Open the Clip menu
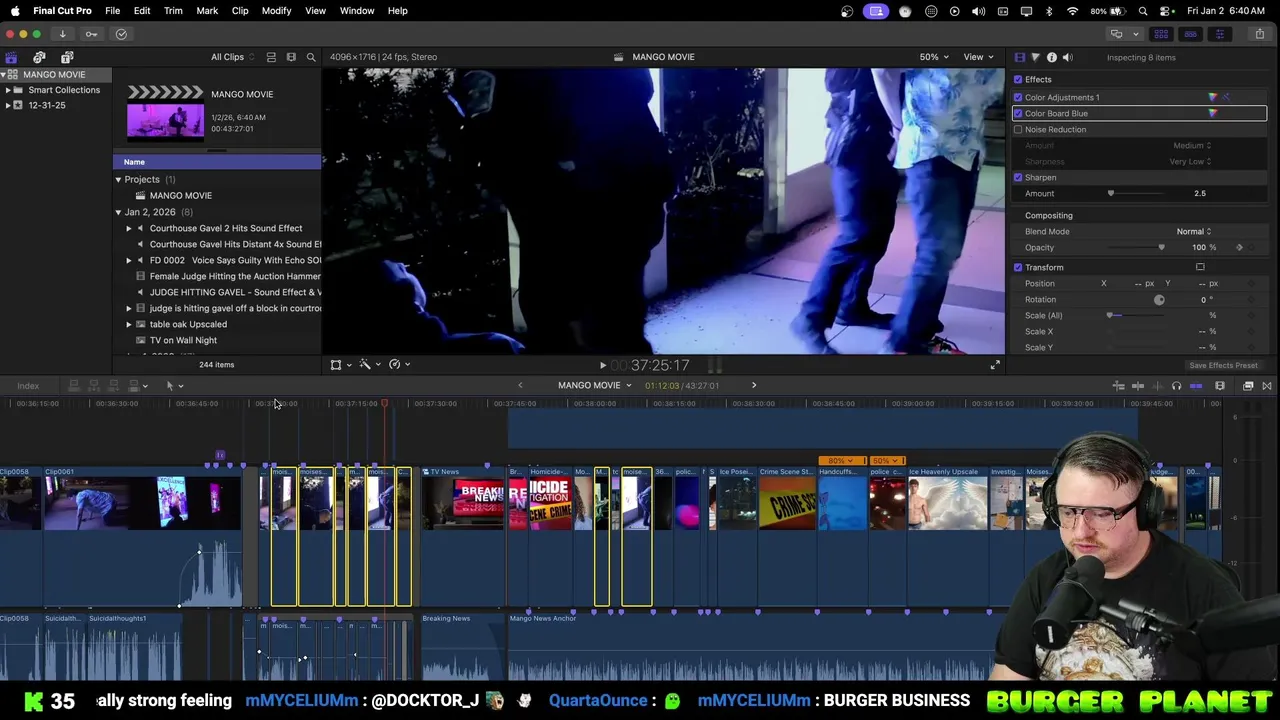1280x720 pixels. pos(240,11)
